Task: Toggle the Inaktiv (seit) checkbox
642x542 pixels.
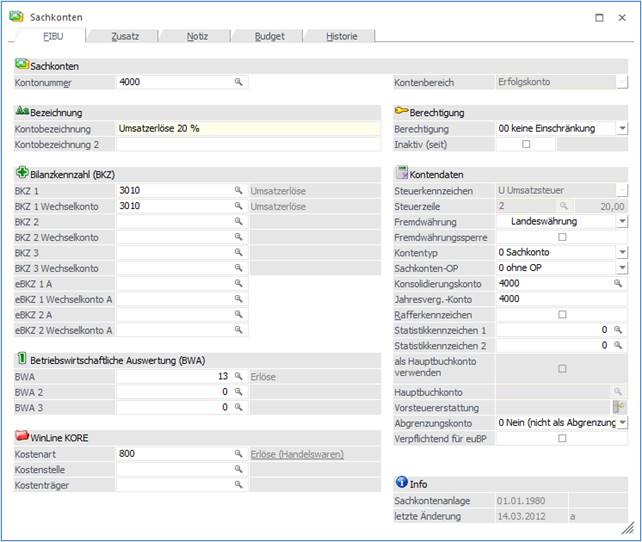Action: 526,144
